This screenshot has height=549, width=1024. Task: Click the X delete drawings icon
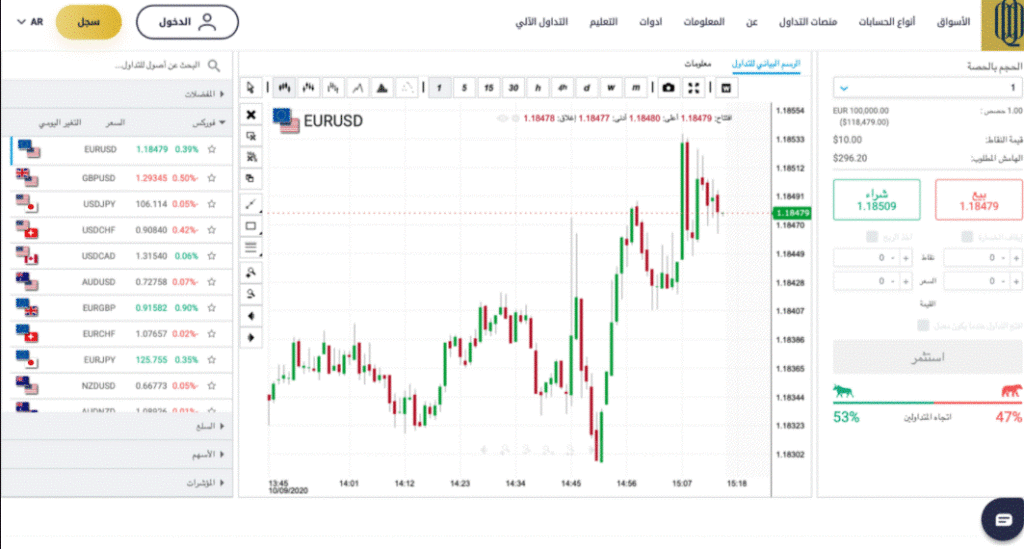(251, 115)
